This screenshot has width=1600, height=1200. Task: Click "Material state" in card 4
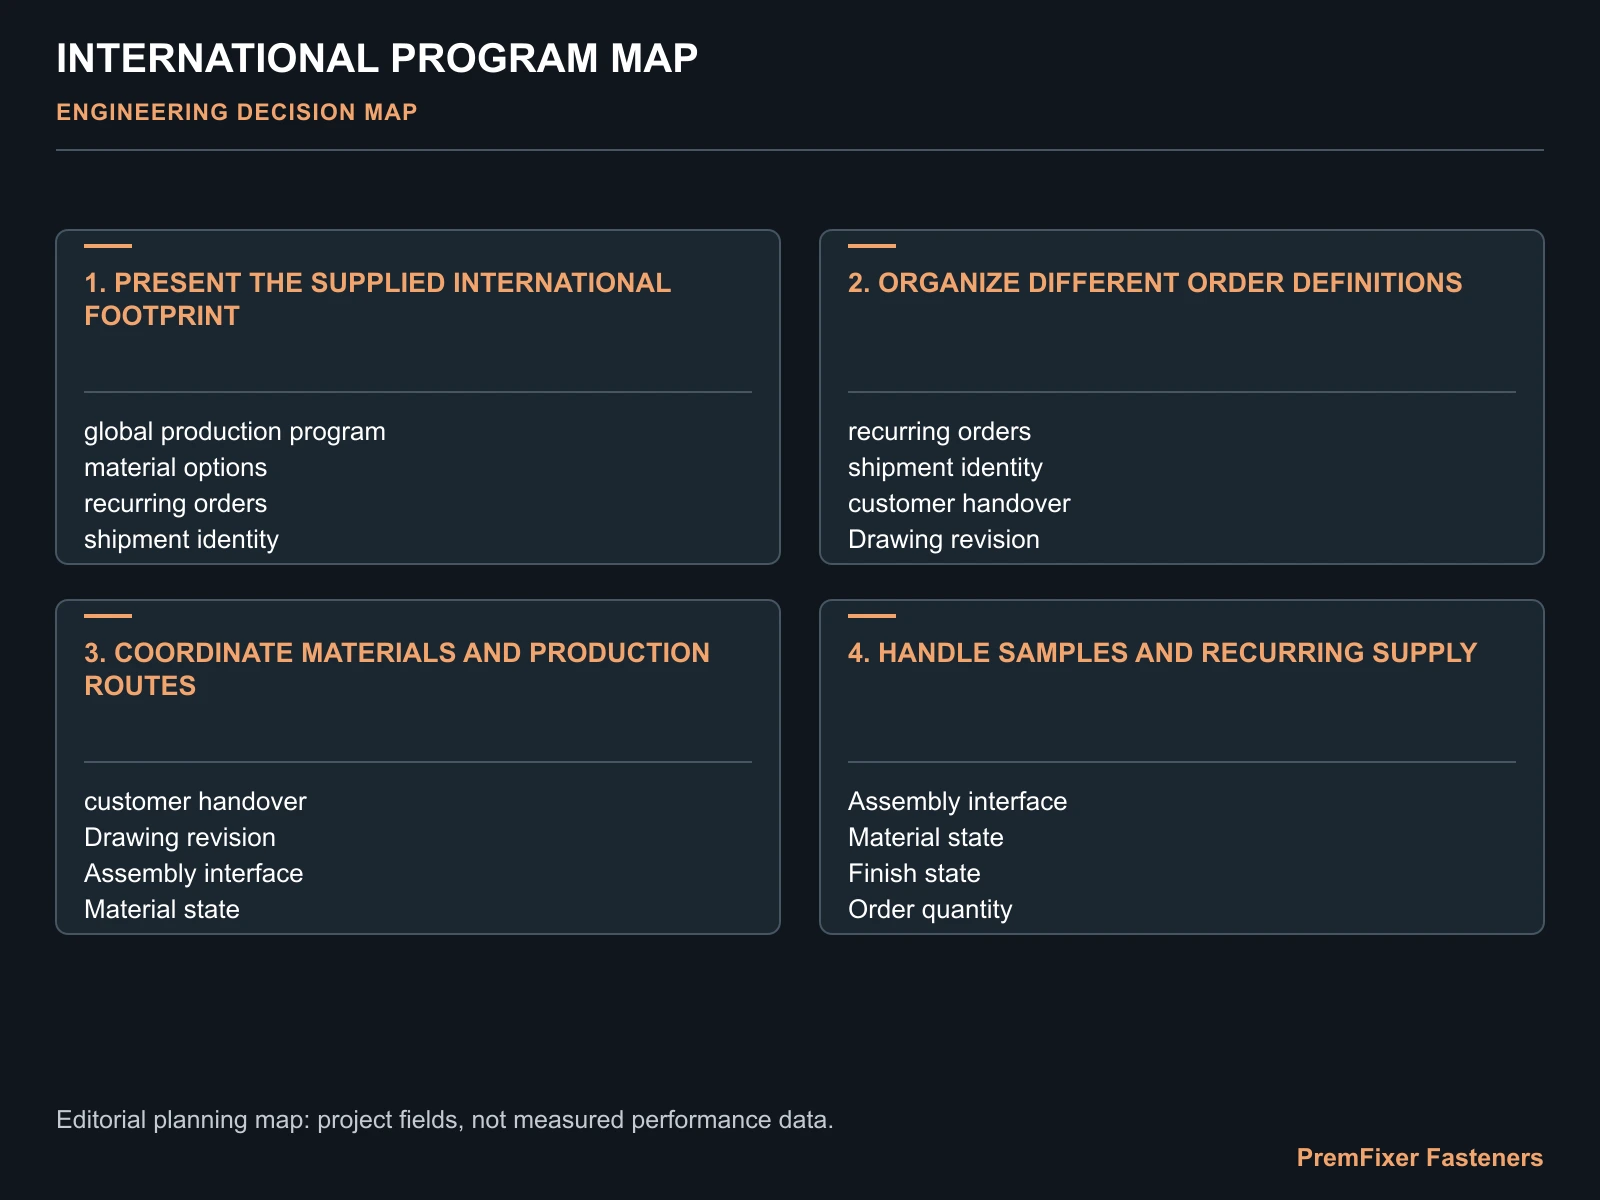[x=926, y=837]
